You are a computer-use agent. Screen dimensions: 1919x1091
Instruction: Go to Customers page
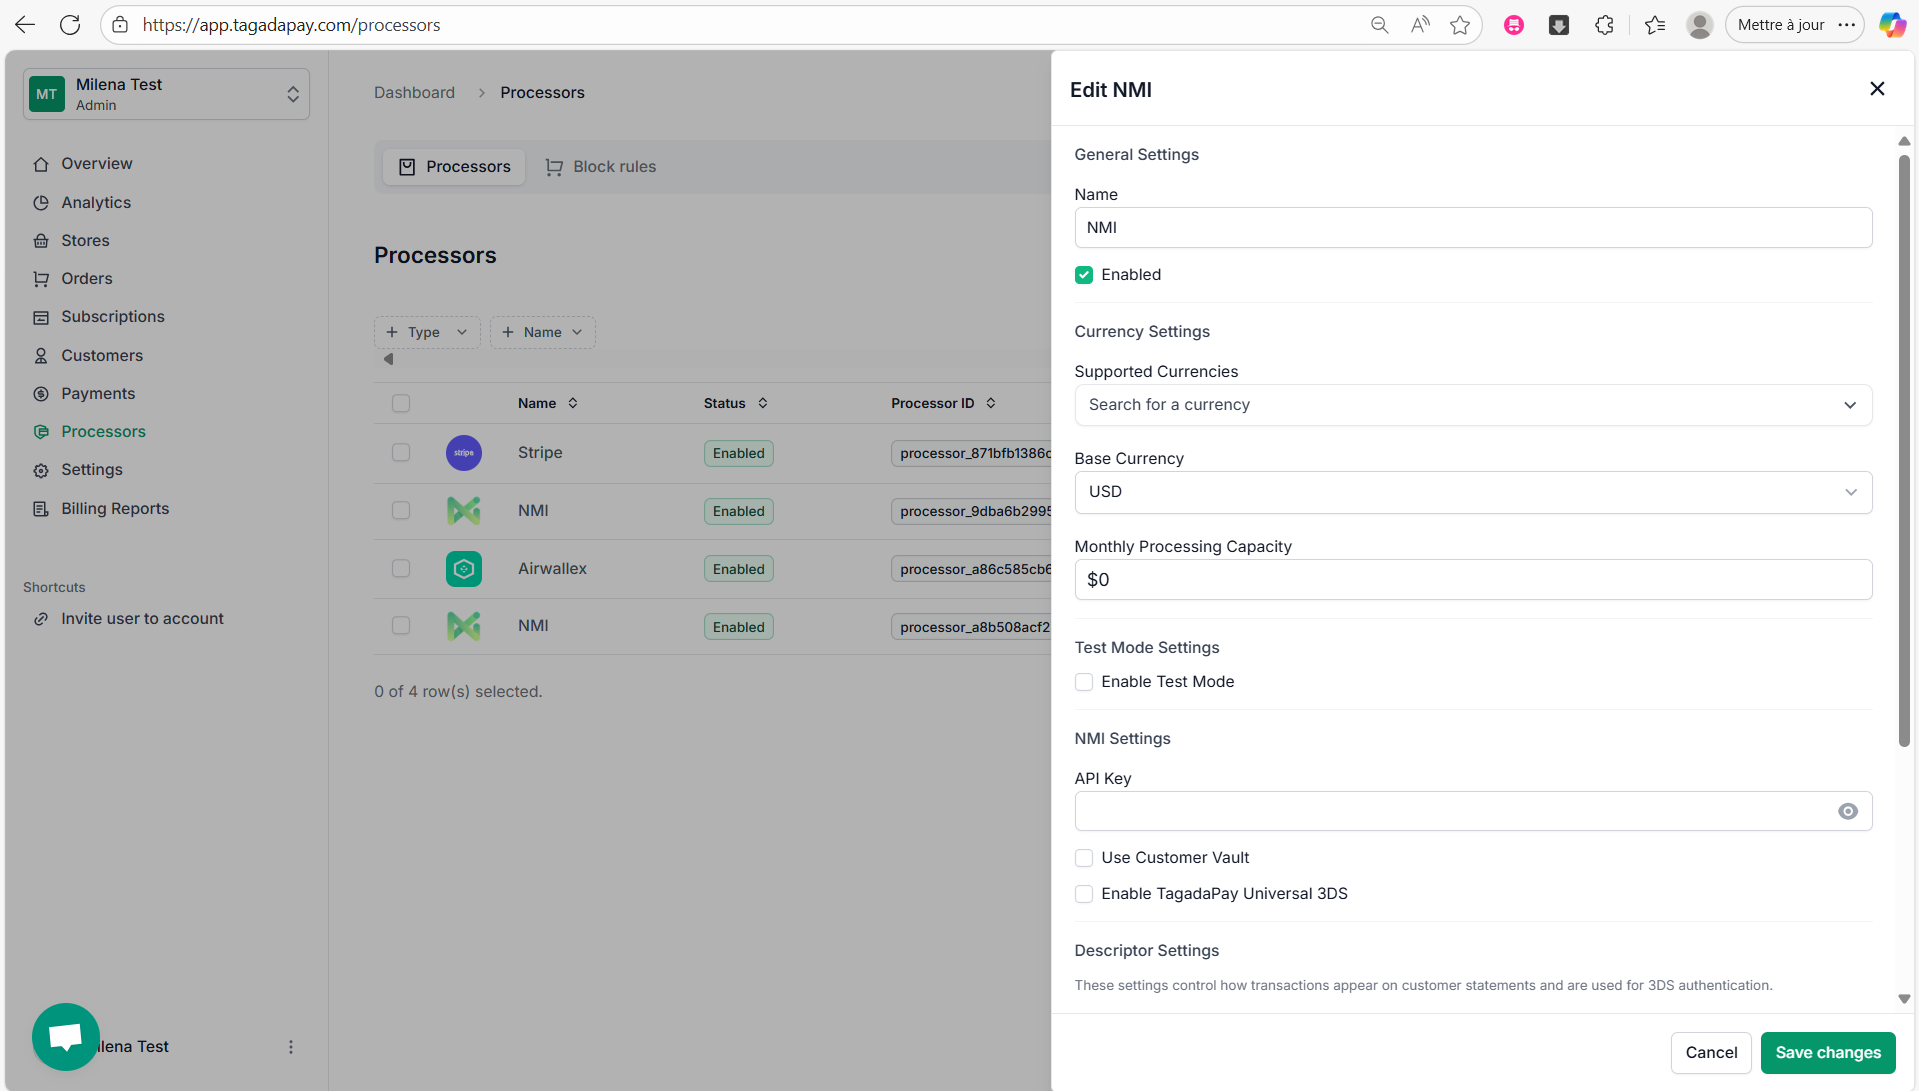(101, 355)
